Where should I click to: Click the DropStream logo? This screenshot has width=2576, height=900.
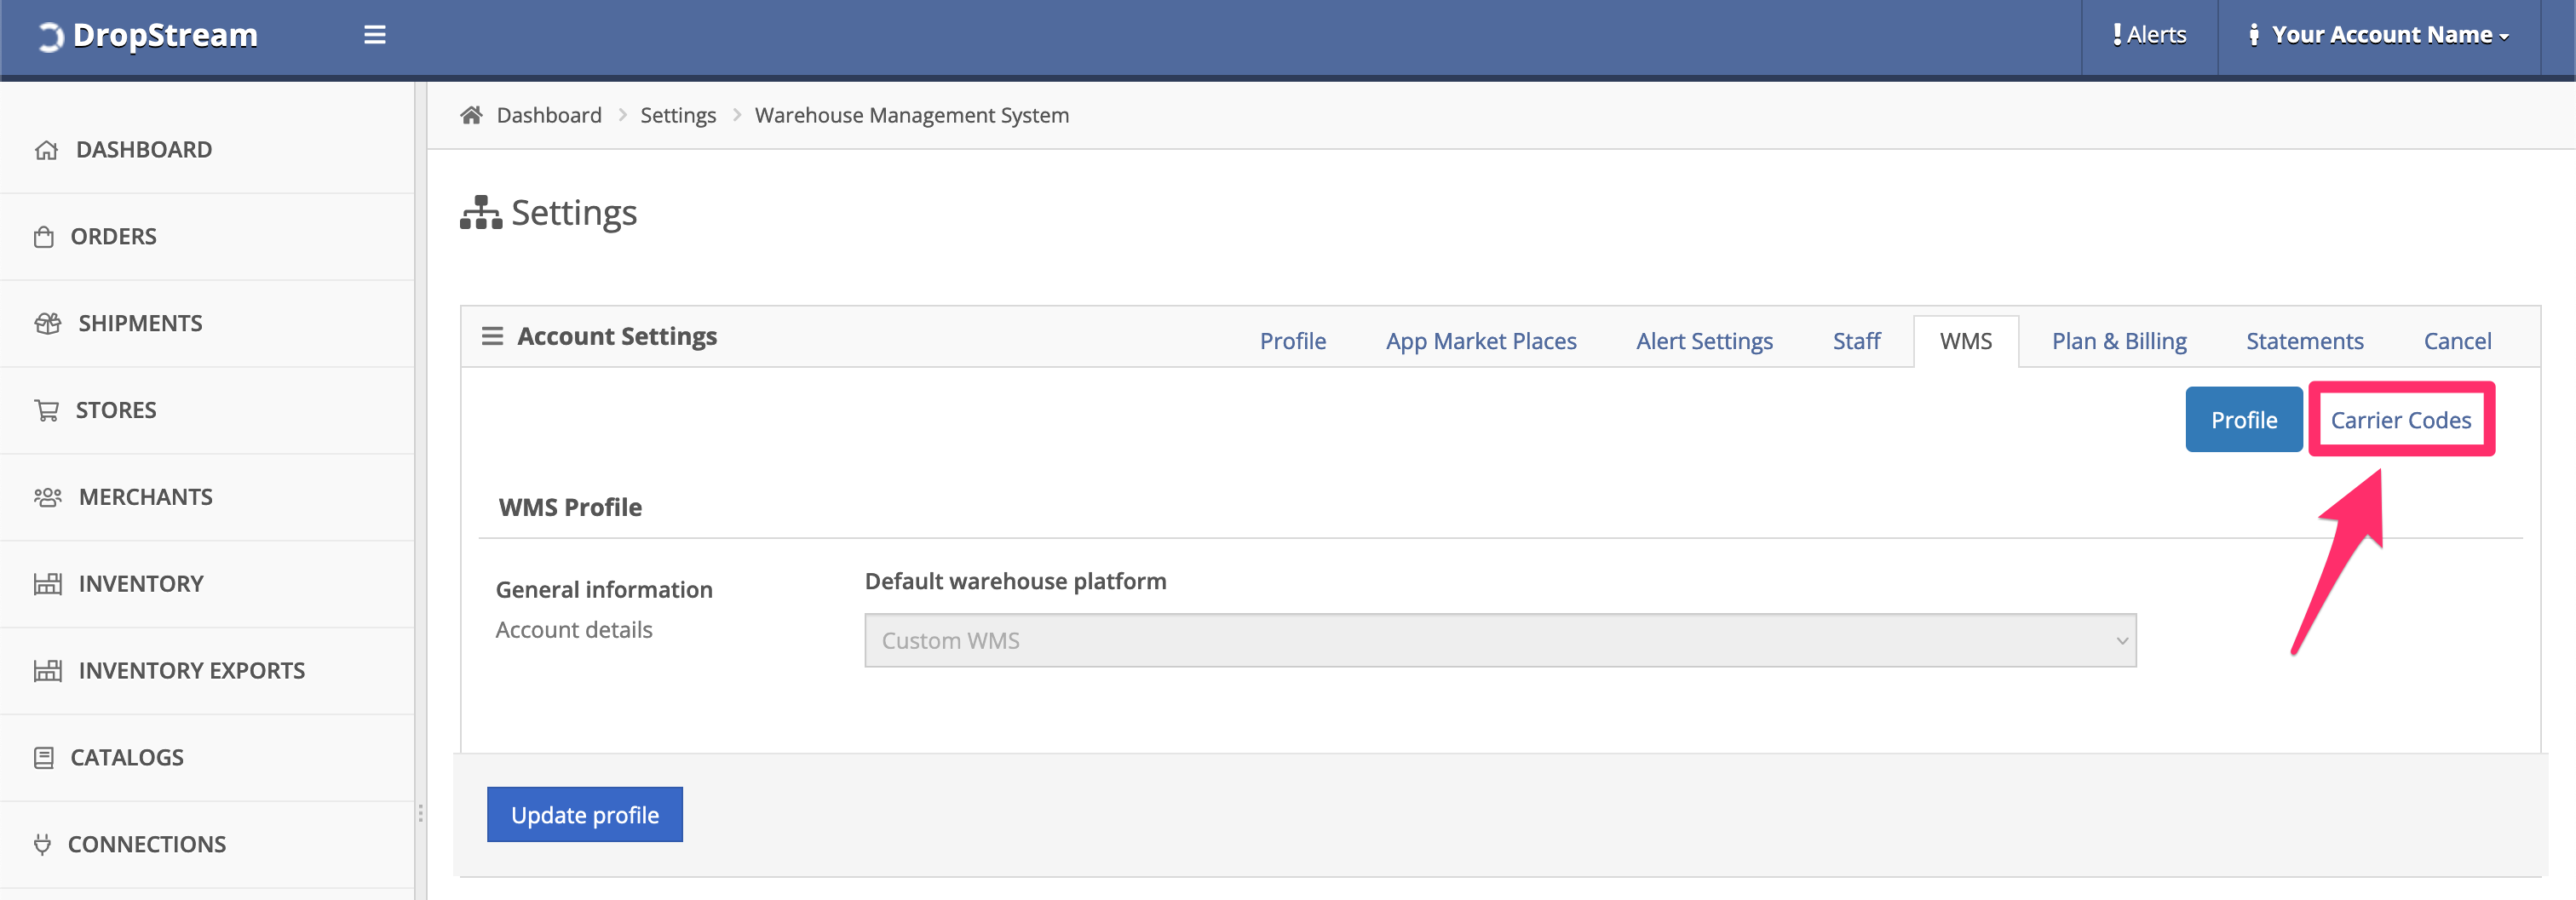[x=147, y=36]
